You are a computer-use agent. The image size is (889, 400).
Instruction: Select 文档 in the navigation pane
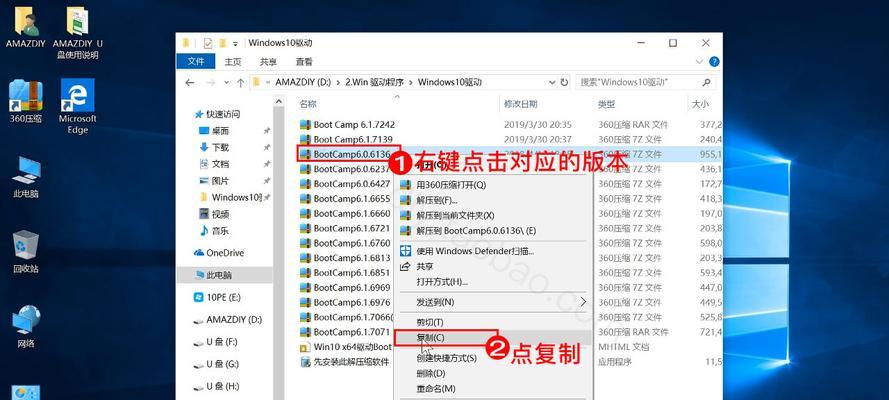pyautogui.click(x=220, y=164)
